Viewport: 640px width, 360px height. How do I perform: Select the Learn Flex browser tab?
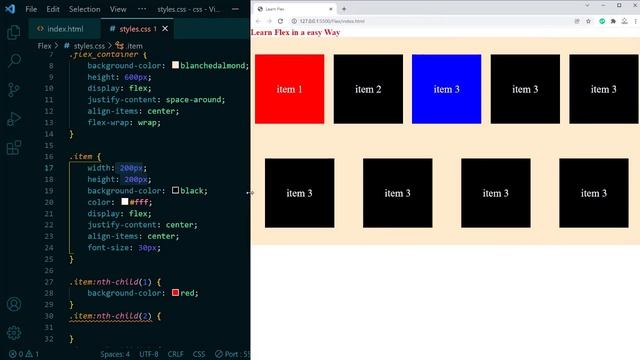coord(295,9)
